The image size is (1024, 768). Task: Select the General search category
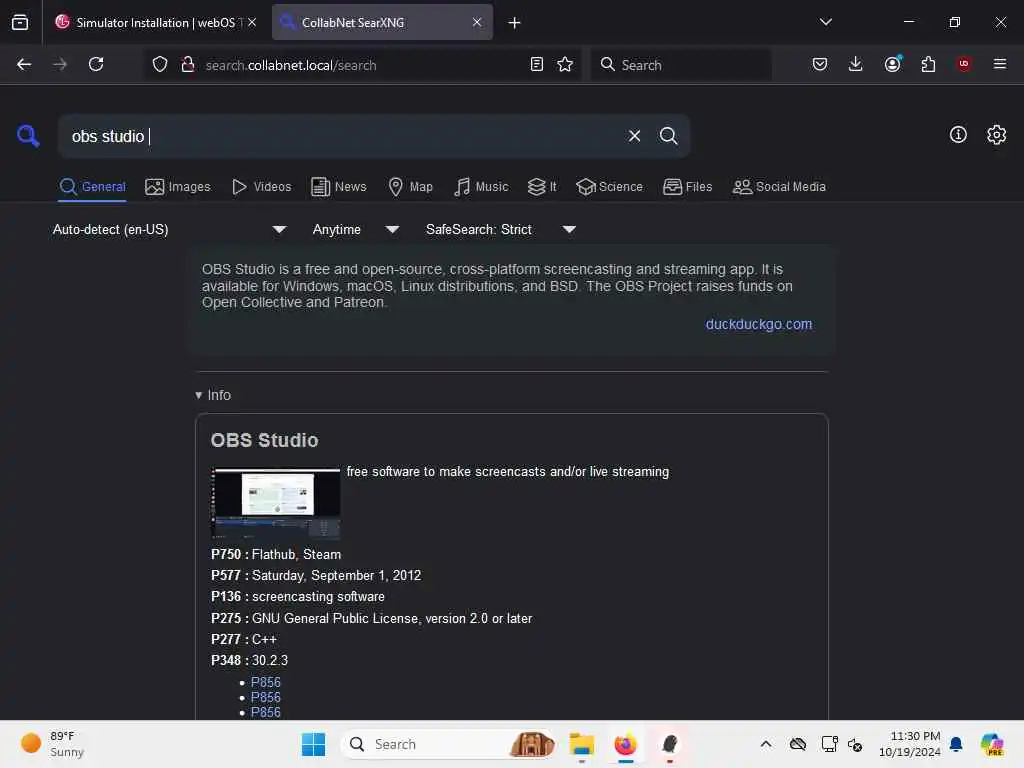pyautogui.click(x=92, y=187)
